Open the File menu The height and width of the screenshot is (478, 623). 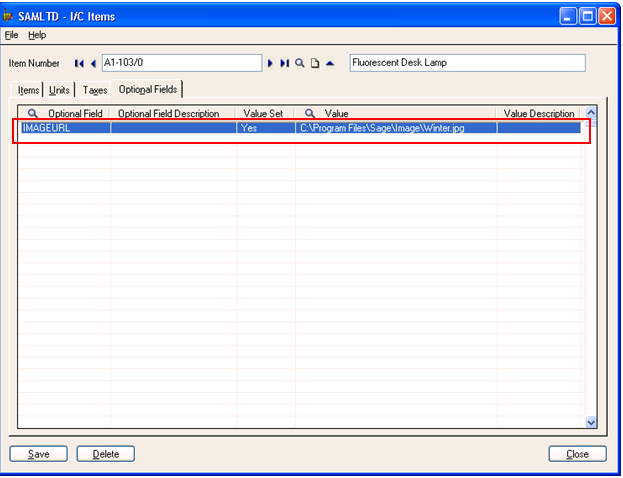12,35
